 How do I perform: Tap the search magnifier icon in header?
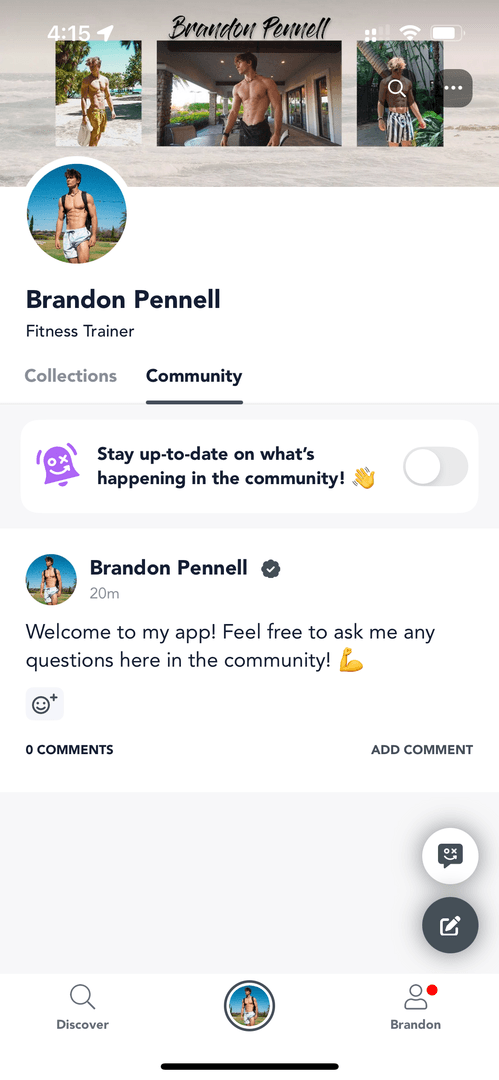click(x=396, y=88)
